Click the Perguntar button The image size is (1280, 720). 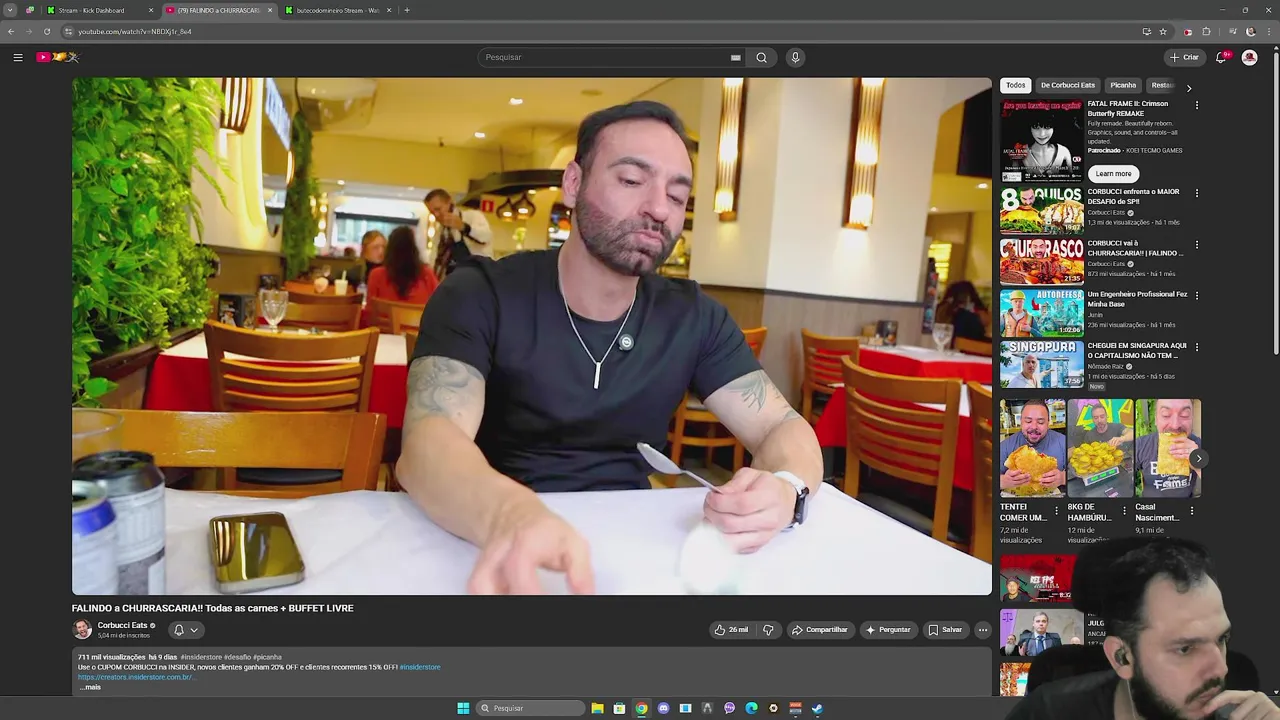coord(888,630)
